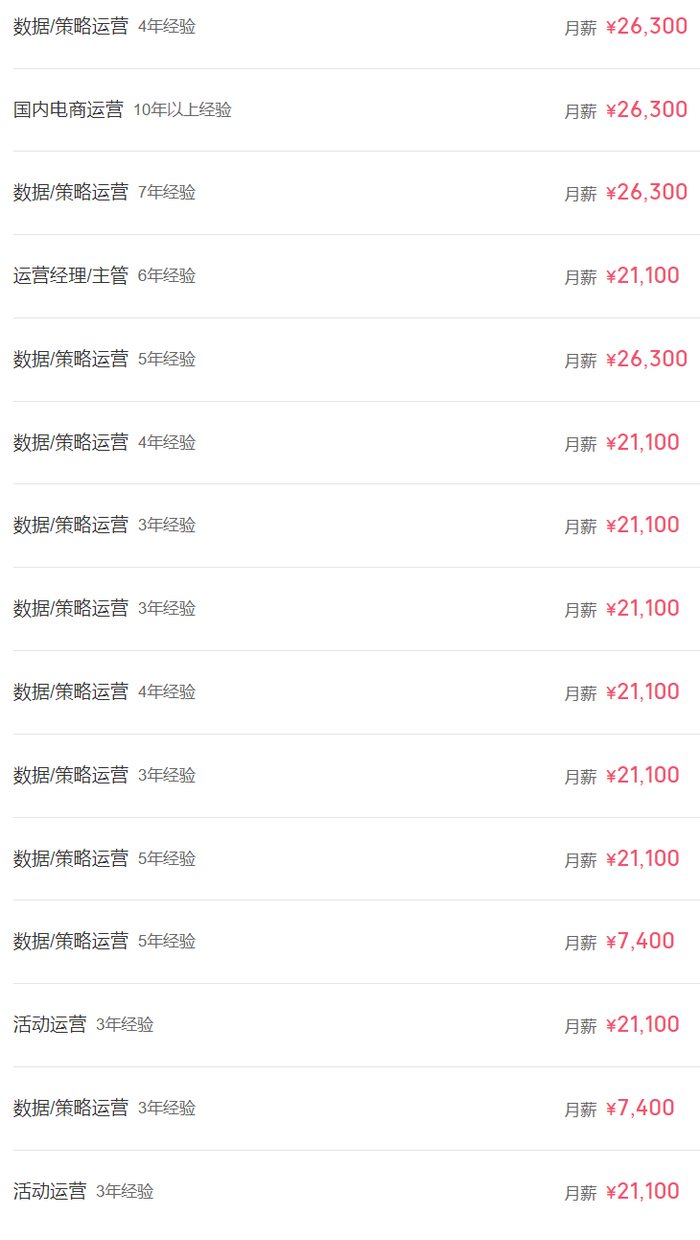
Task: Open 数据/策略运营 5年经验 listing paying ¥7,400
Action: pyautogui.click(x=70, y=941)
